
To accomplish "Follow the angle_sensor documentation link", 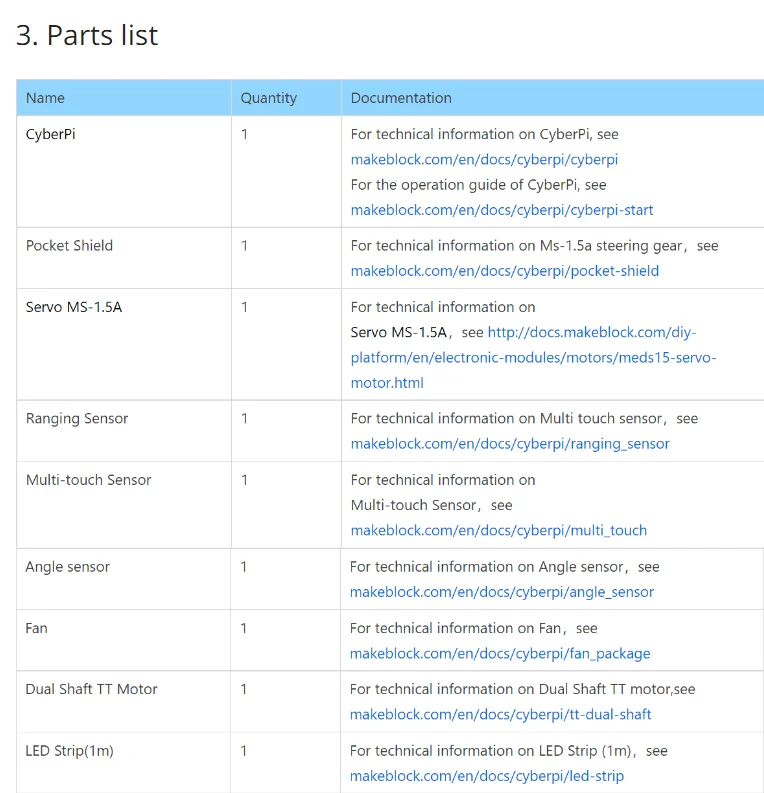I will click(501, 592).
